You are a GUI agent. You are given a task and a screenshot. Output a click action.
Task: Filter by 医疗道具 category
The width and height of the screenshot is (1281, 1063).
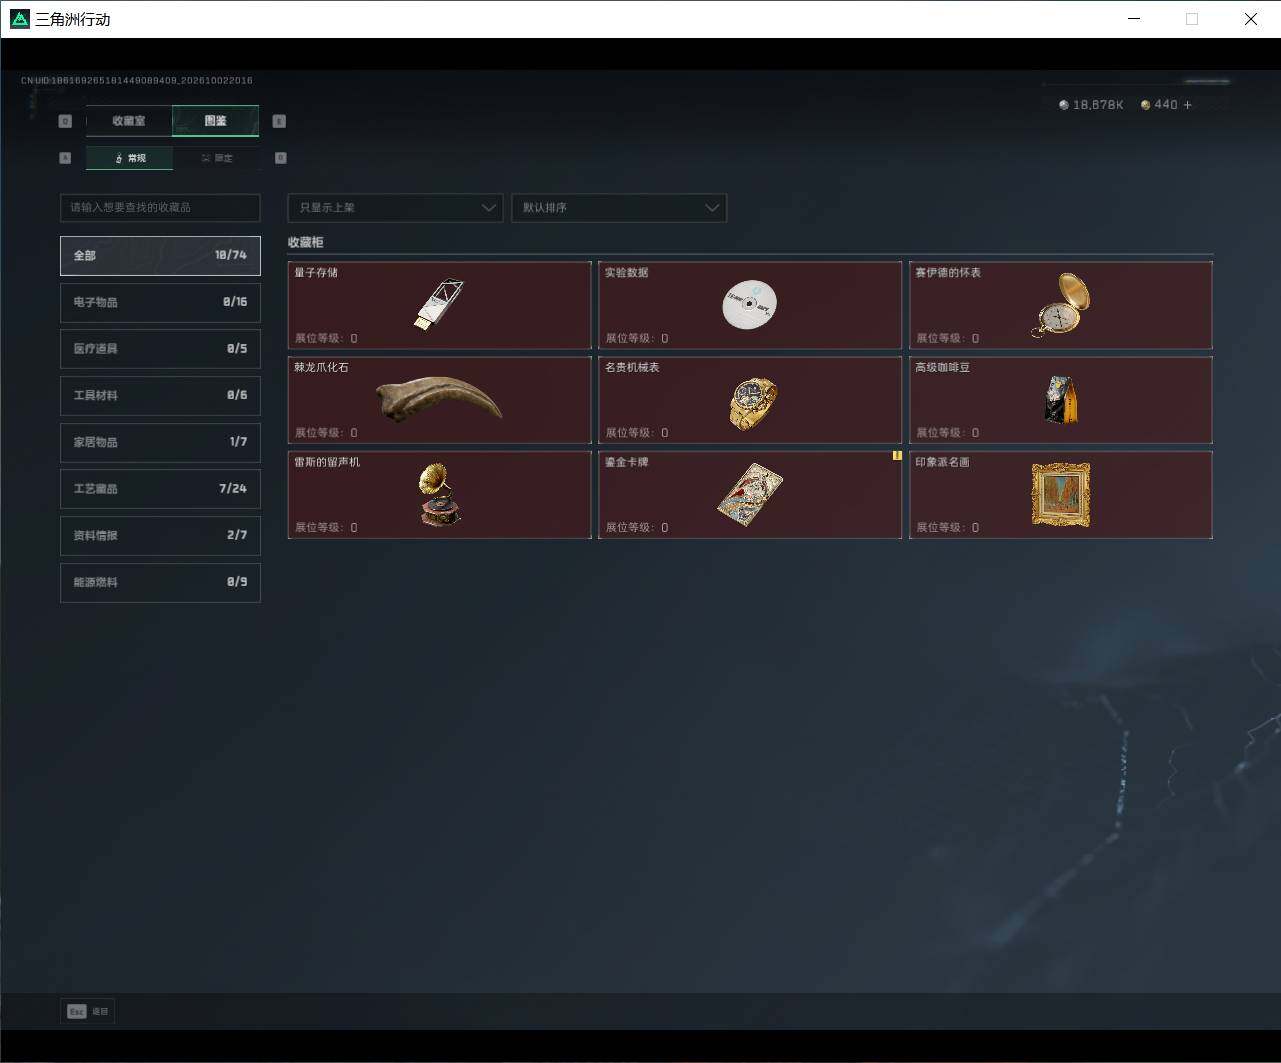coord(160,349)
